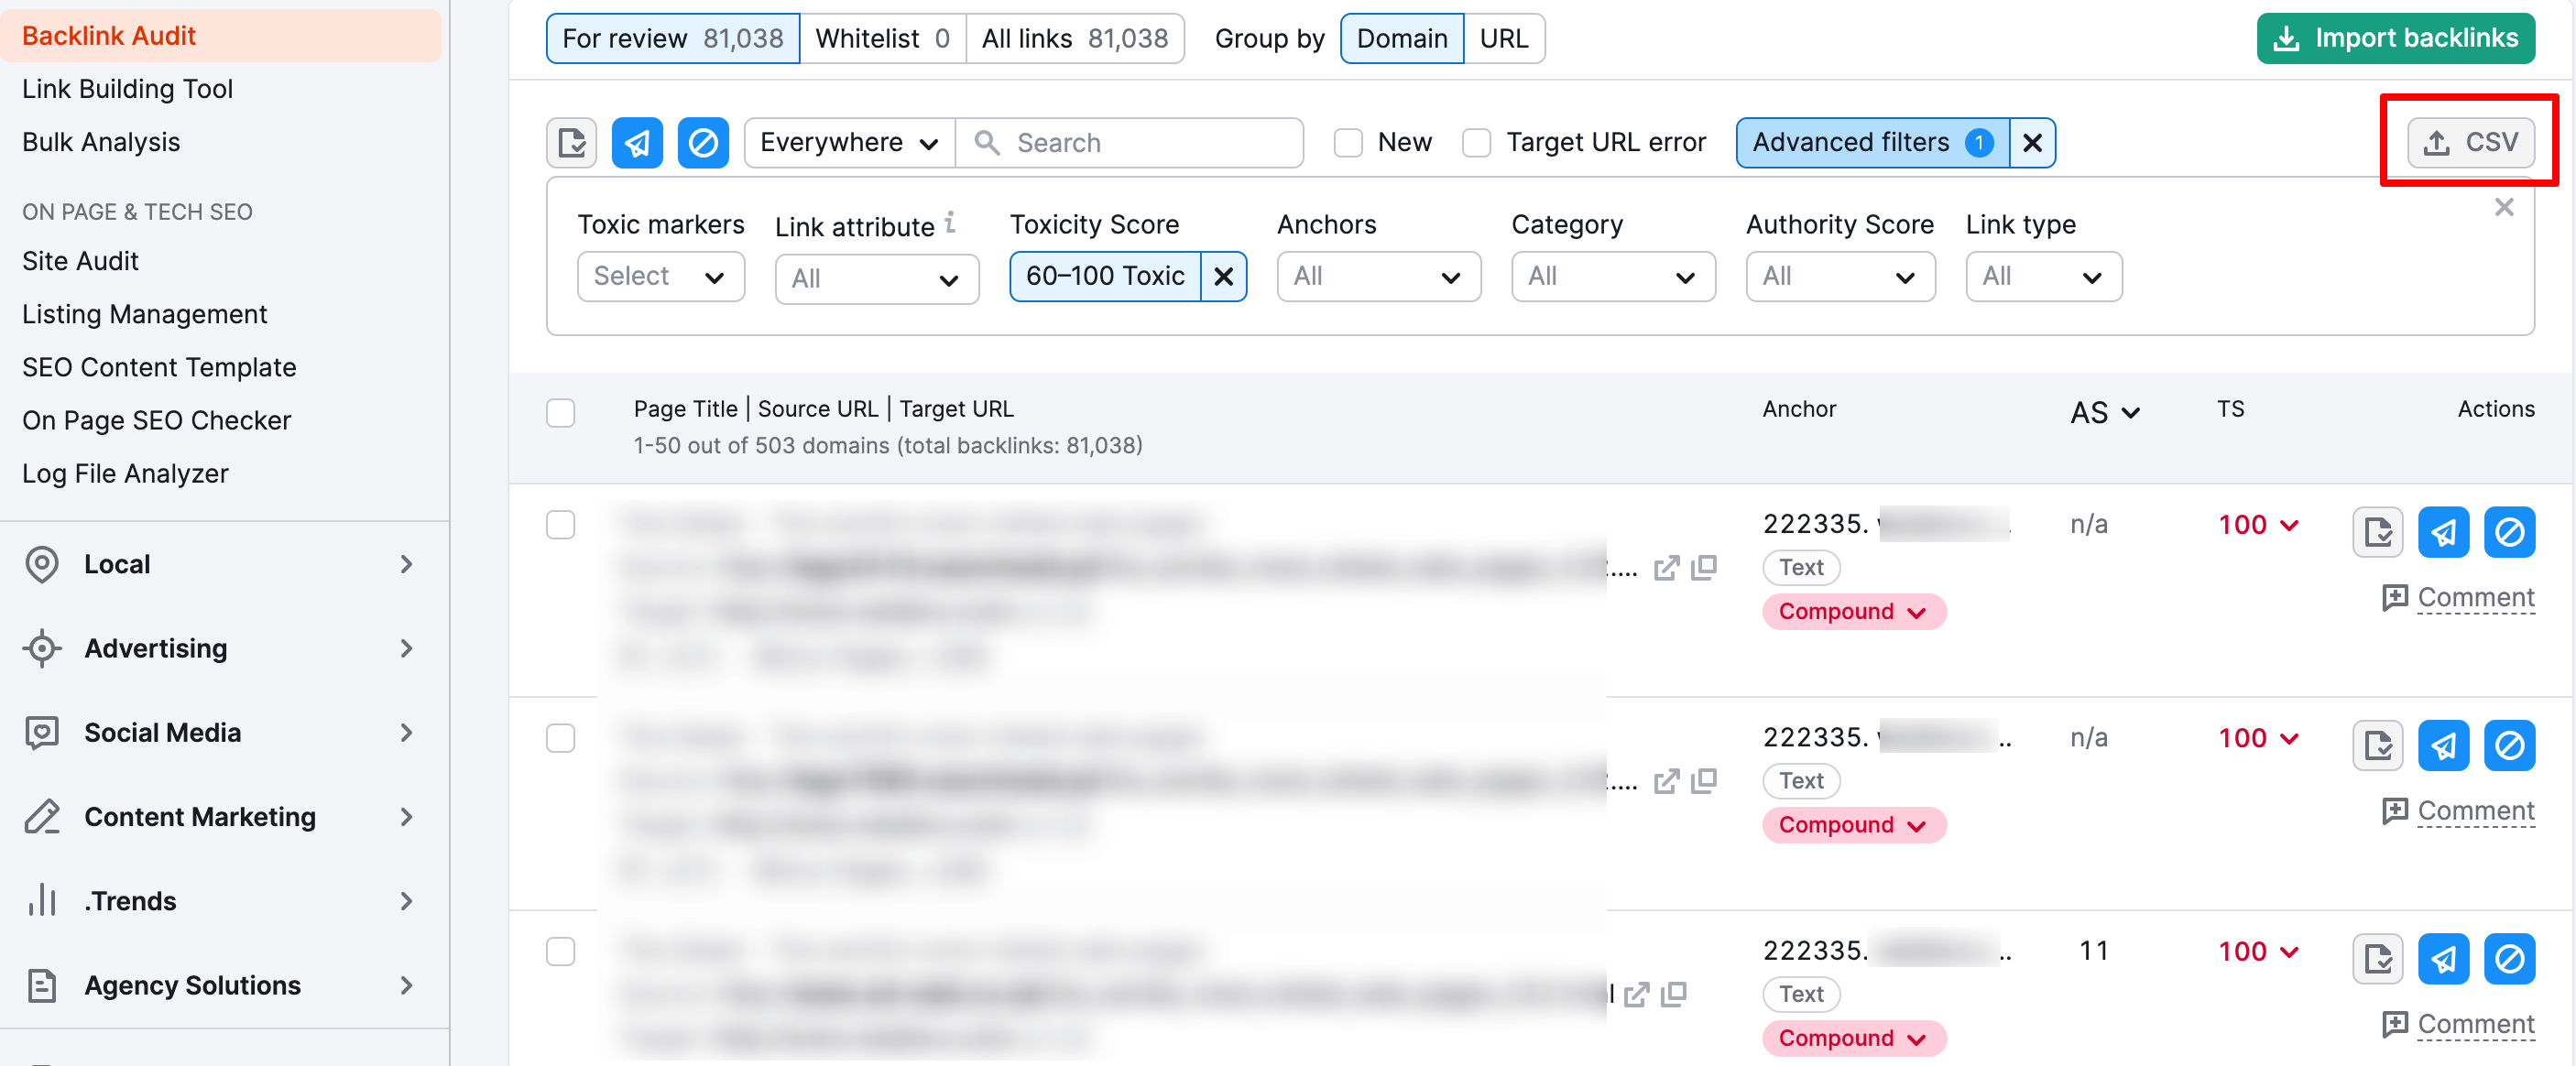Click the Import backlinks button

point(2395,38)
